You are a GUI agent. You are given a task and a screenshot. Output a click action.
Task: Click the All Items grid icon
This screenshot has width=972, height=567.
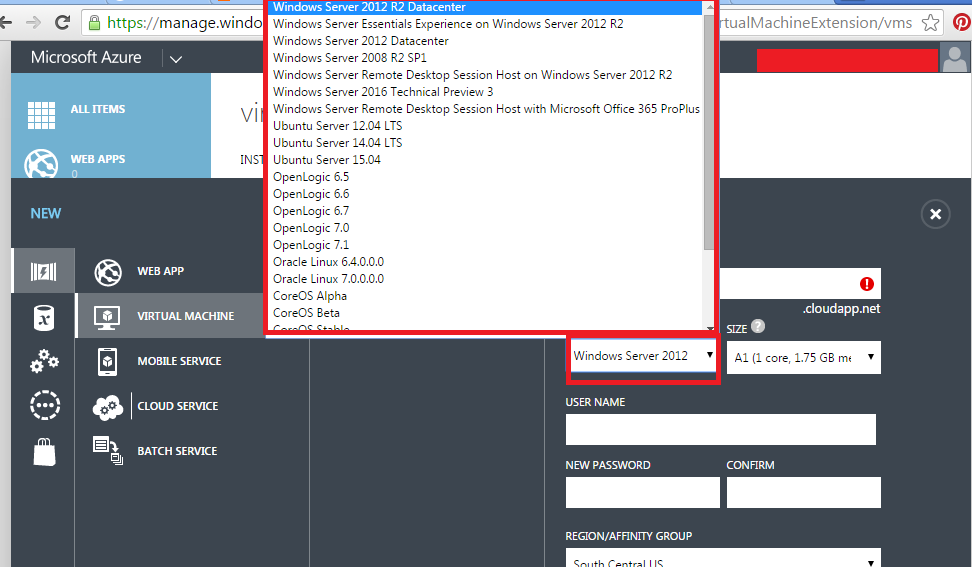click(x=41, y=115)
